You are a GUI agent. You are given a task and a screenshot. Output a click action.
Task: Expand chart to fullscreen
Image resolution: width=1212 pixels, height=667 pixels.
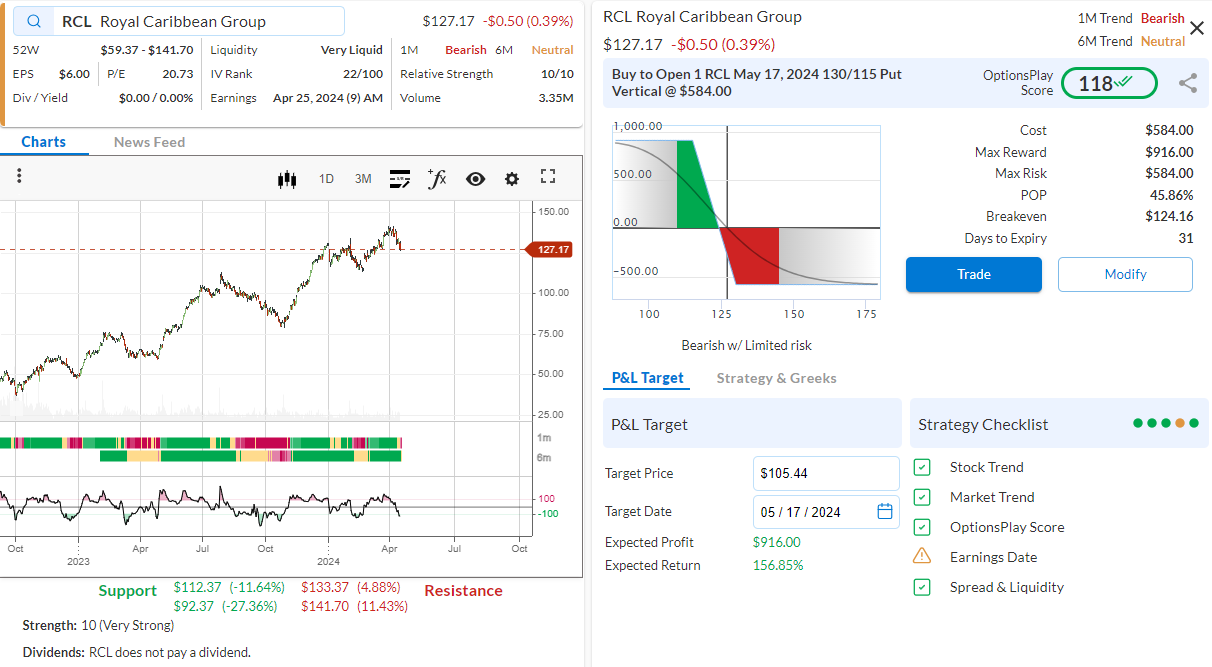click(x=548, y=177)
